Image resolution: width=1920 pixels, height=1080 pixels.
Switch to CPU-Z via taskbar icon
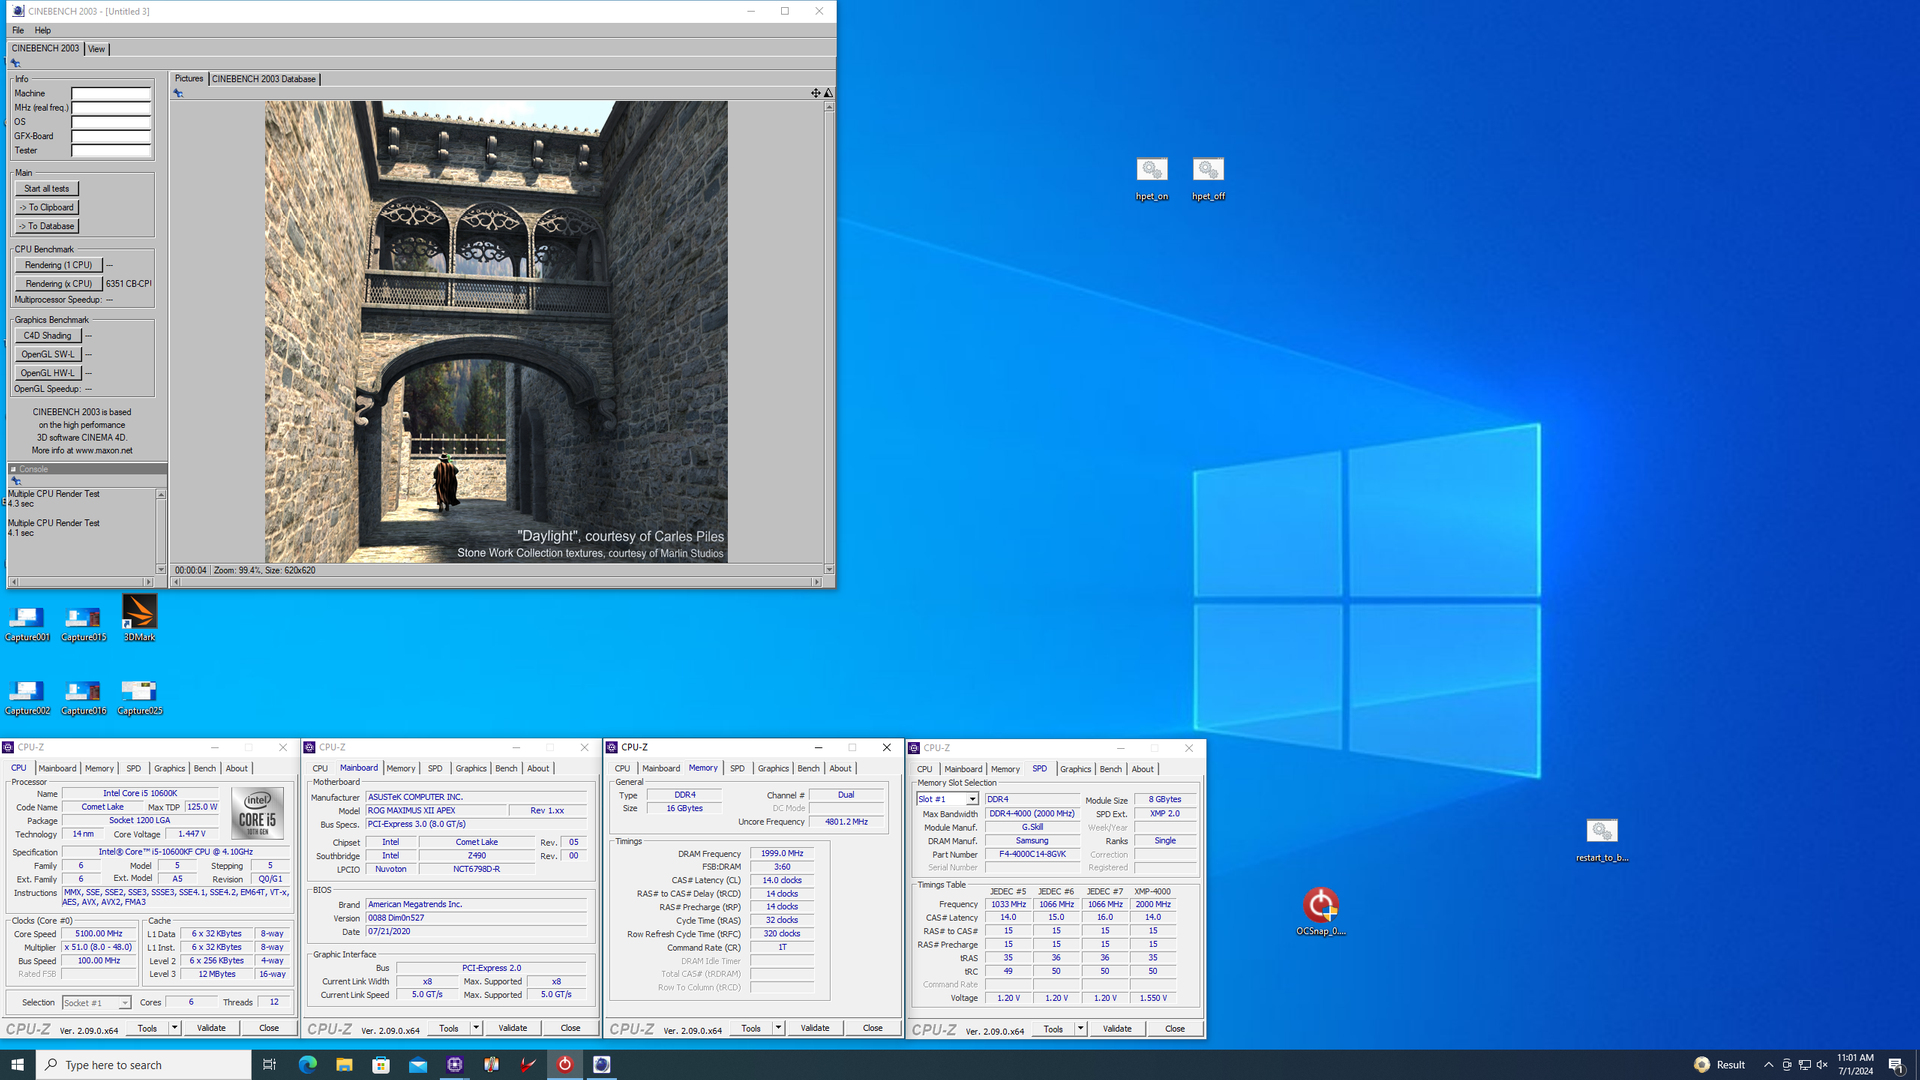click(455, 1065)
